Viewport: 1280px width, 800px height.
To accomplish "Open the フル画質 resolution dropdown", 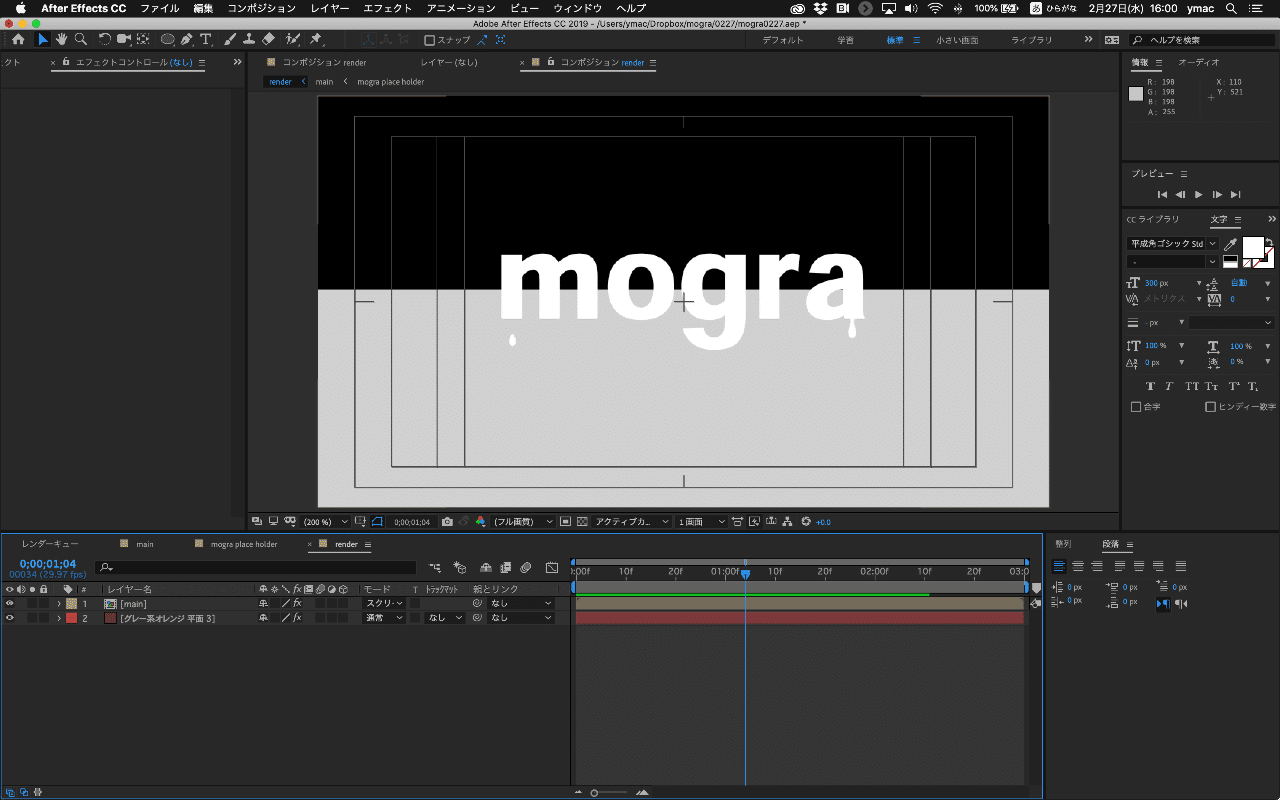I will click(523, 522).
